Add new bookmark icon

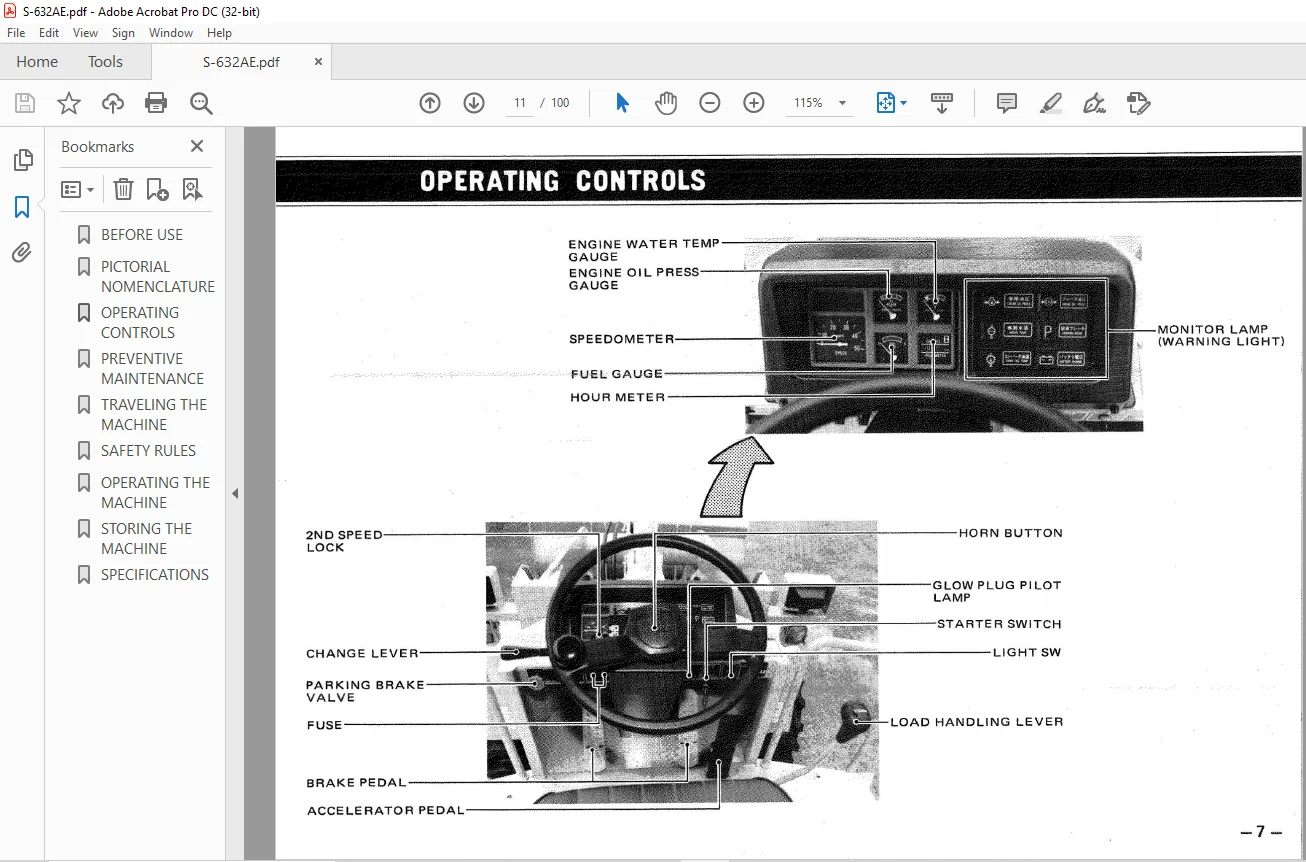157,189
